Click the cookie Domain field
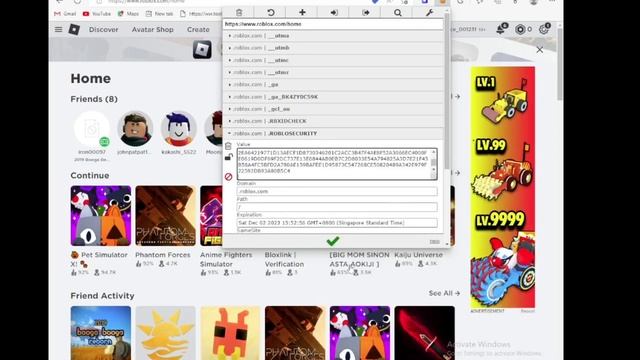Viewport: 640px width, 360px height. [337, 191]
